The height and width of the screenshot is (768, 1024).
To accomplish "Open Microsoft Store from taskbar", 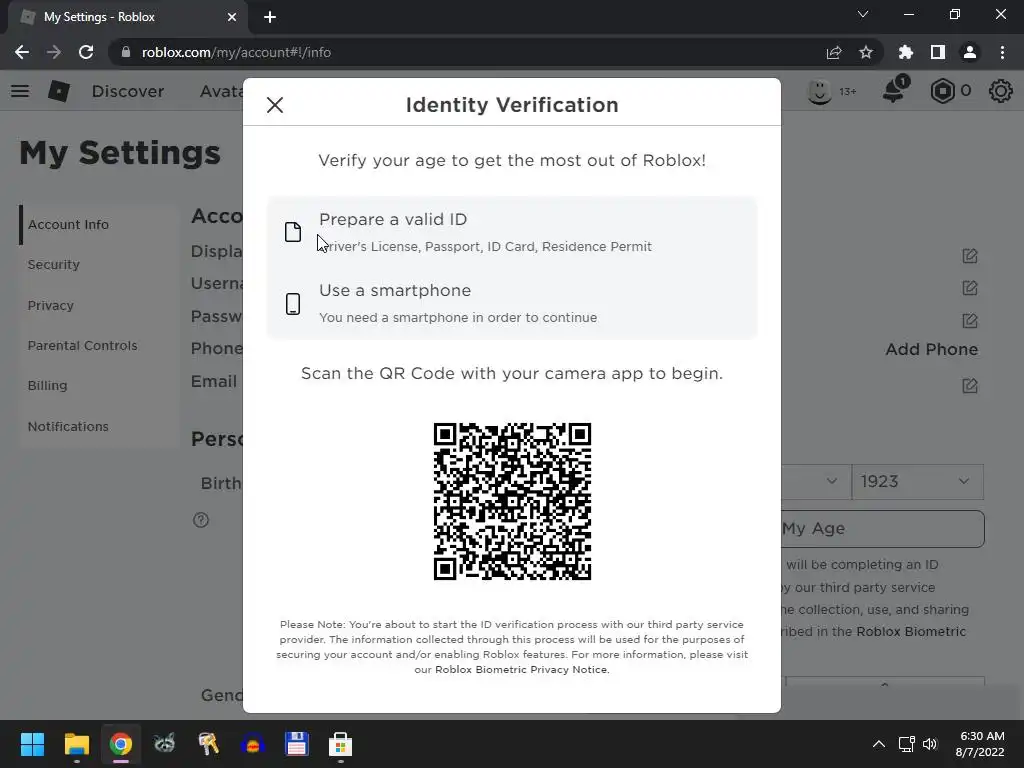I will pyautogui.click(x=340, y=744).
